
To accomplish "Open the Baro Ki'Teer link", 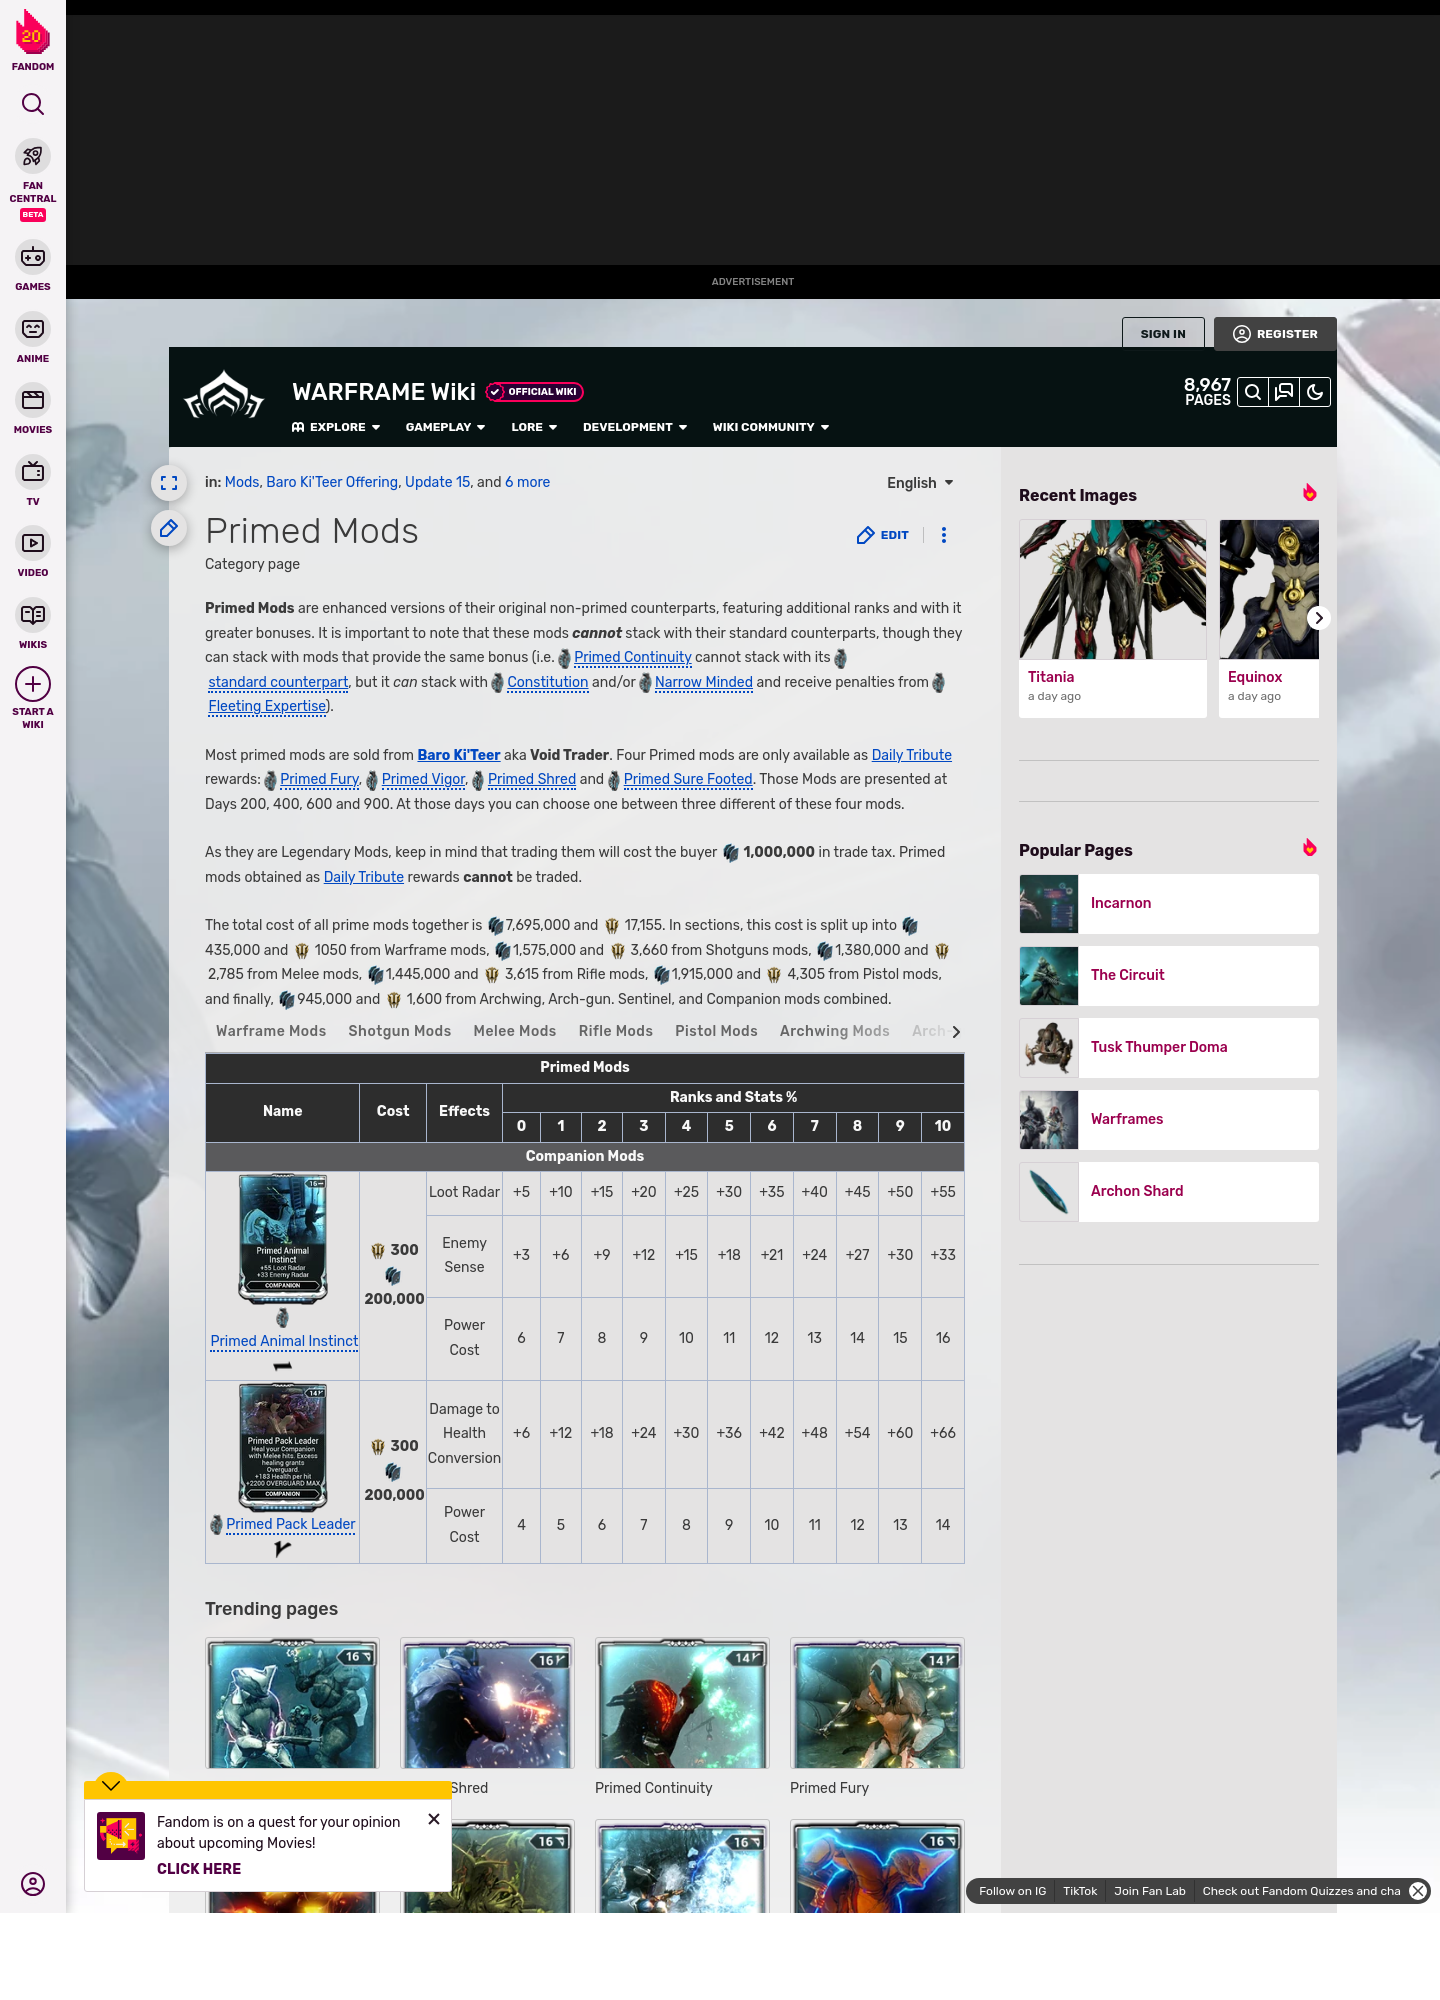I will (x=458, y=755).
